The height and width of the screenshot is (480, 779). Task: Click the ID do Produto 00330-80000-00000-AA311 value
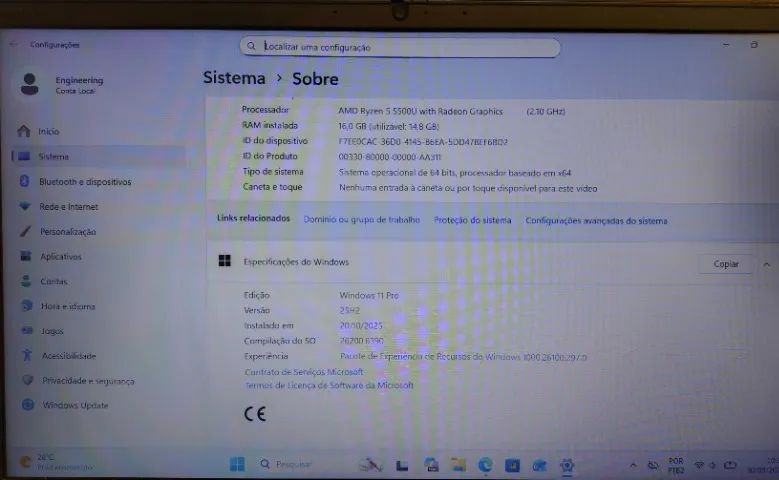pyautogui.click(x=390, y=157)
